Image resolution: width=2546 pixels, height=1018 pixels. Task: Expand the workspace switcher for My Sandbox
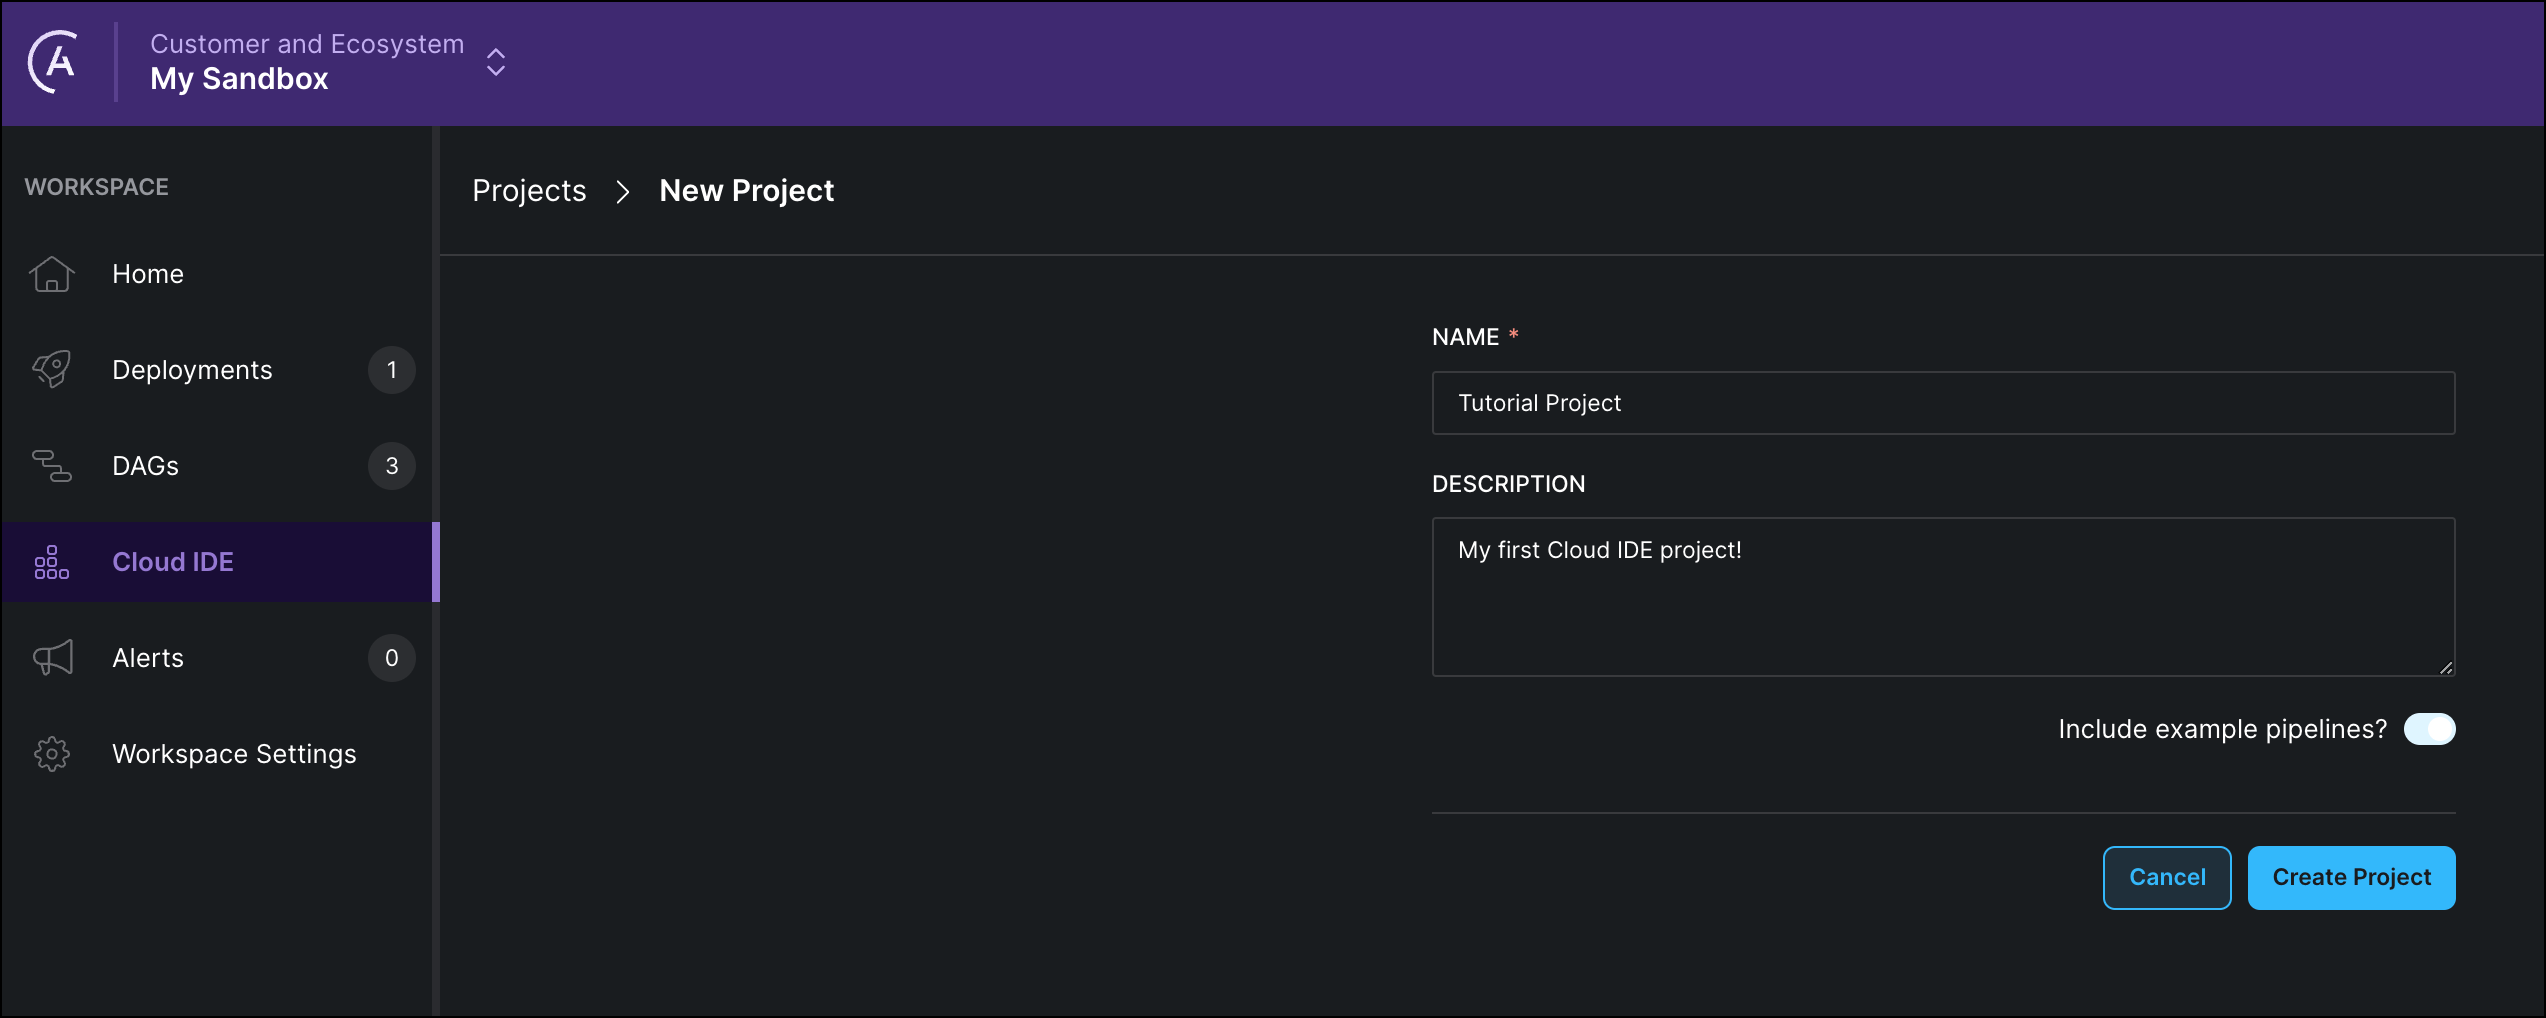(x=495, y=62)
